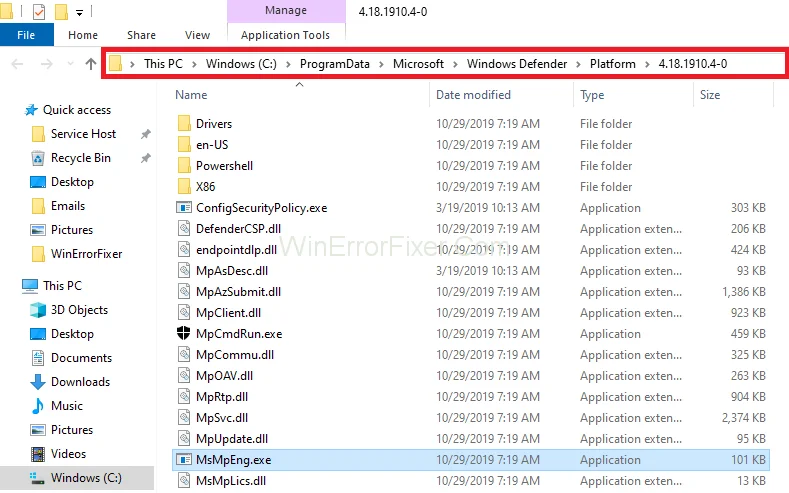Click the Recycle Bin icon in Quick access
The width and height of the screenshot is (789, 493).
coord(38,158)
